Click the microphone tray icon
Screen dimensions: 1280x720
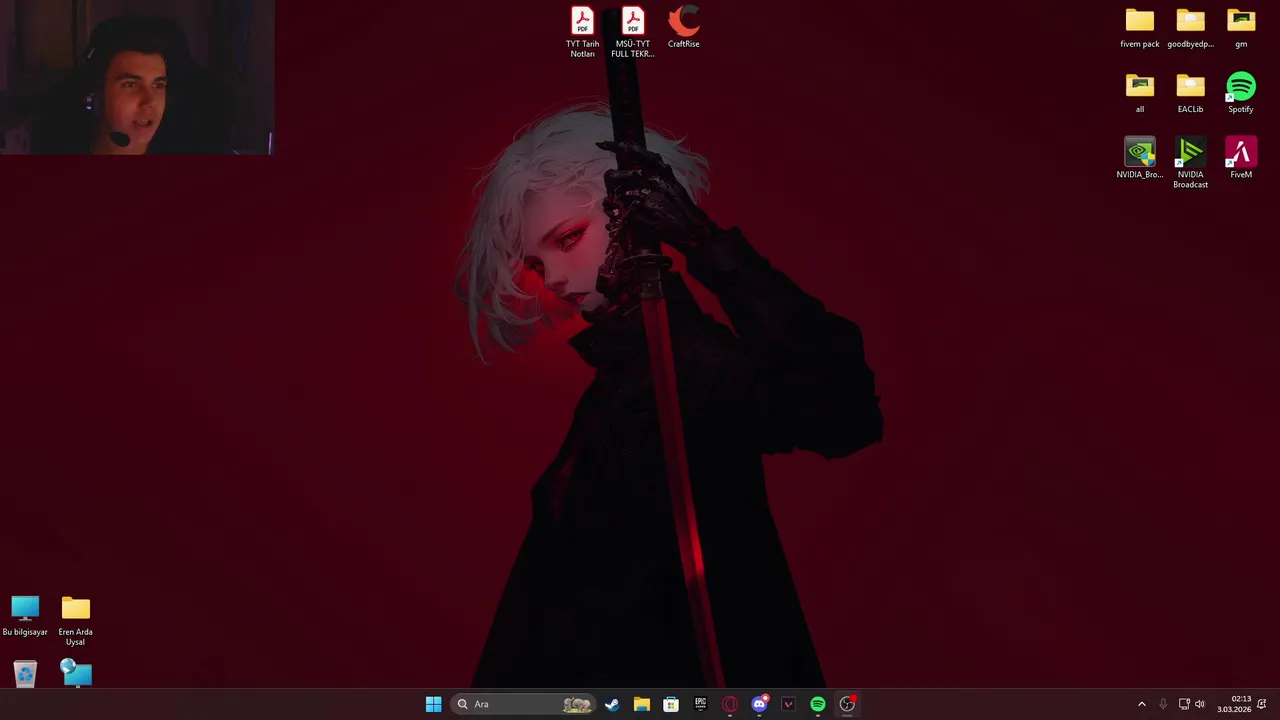(1163, 704)
